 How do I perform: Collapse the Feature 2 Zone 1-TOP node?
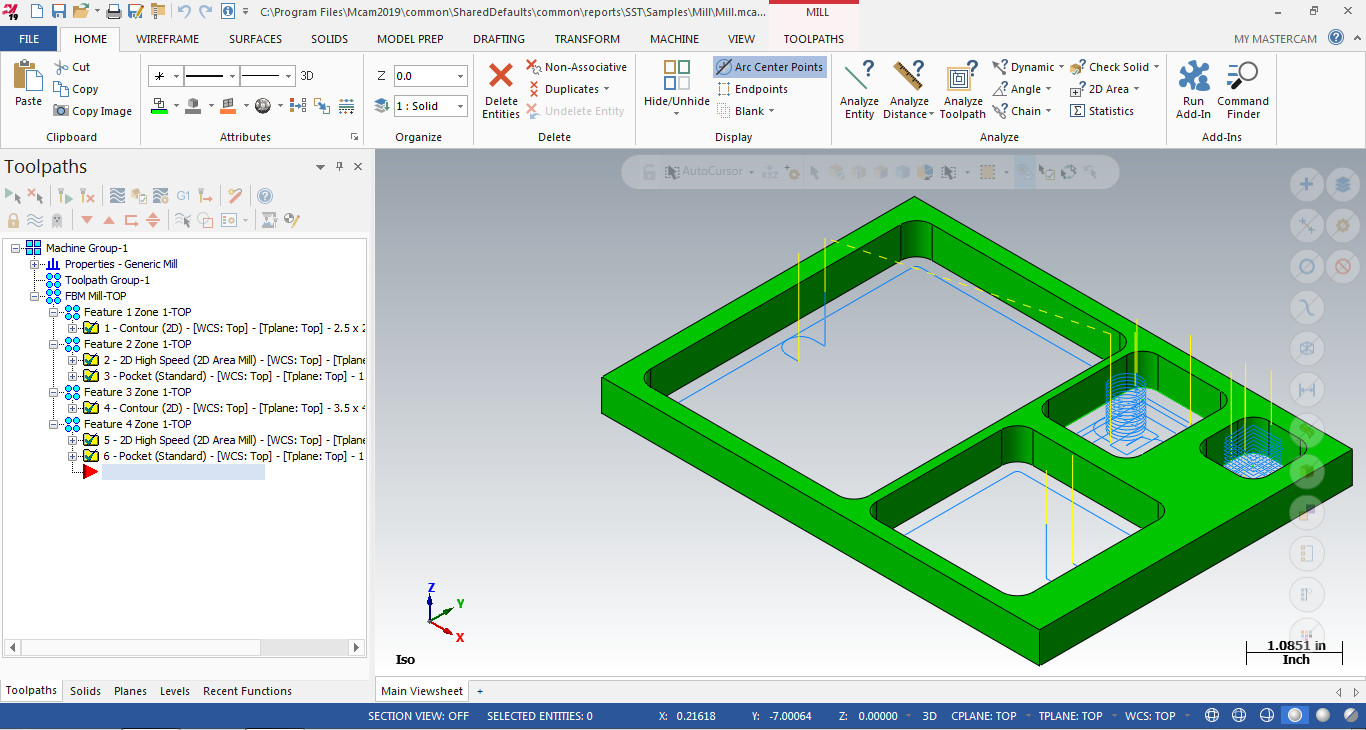click(58, 344)
